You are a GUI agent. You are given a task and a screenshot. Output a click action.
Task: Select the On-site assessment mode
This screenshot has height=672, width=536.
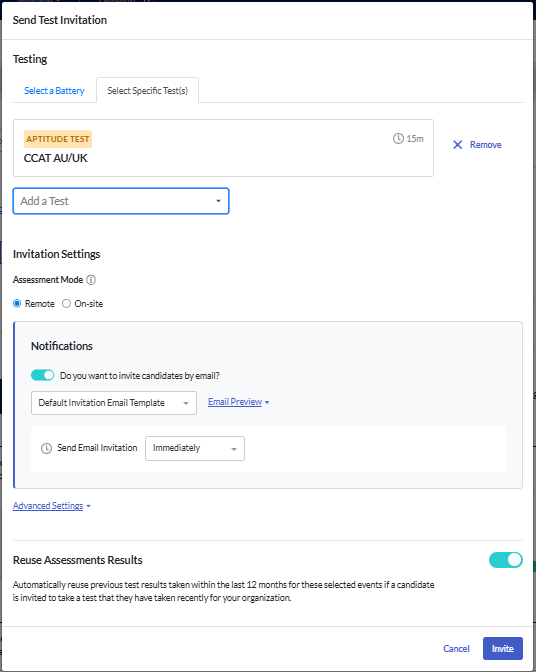click(x=66, y=303)
